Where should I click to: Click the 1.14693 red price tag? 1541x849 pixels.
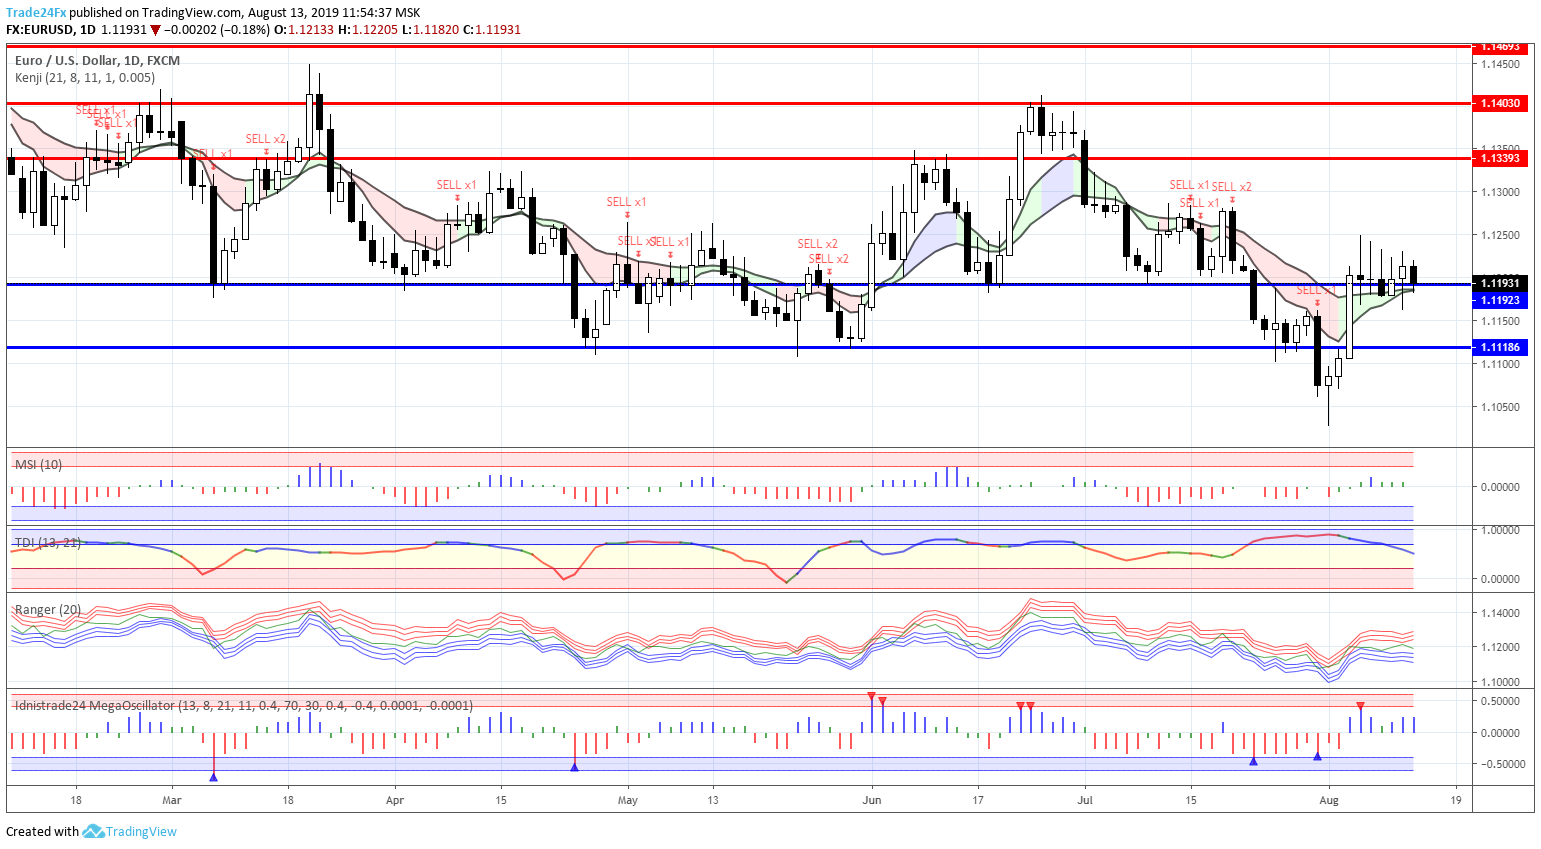1501,47
